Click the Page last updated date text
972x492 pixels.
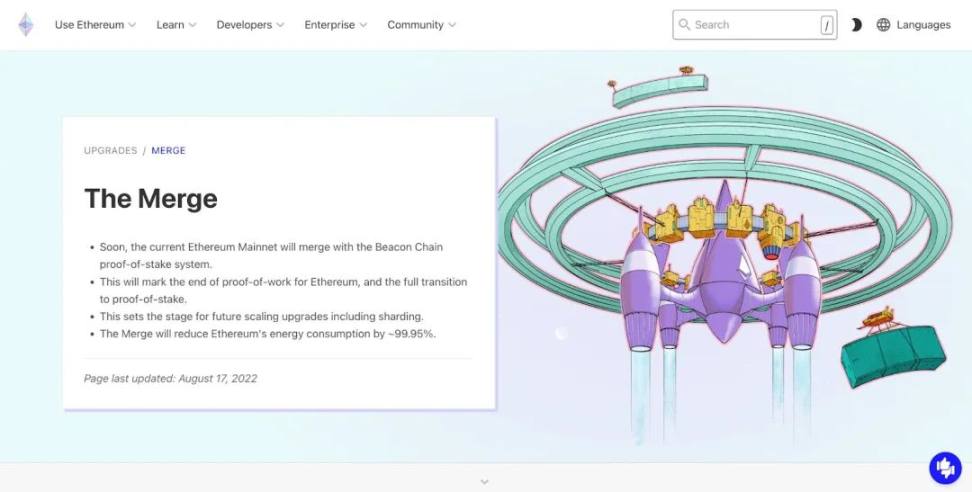pyautogui.click(x=170, y=379)
